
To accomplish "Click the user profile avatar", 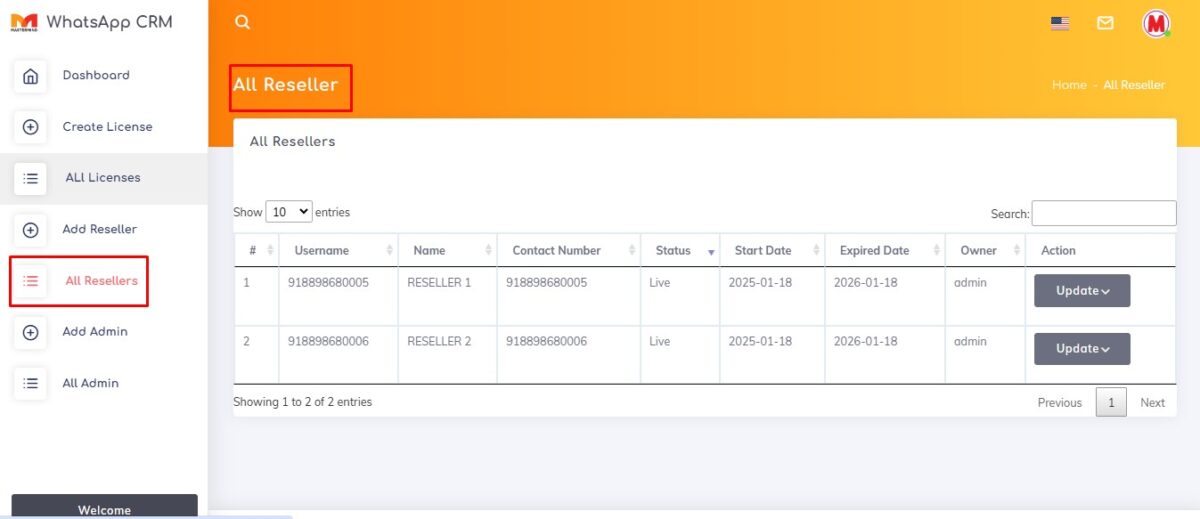I will click(1156, 23).
